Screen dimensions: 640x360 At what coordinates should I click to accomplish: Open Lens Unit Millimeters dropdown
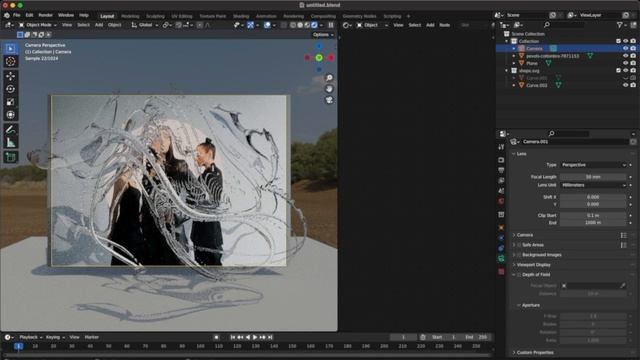pos(593,185)
